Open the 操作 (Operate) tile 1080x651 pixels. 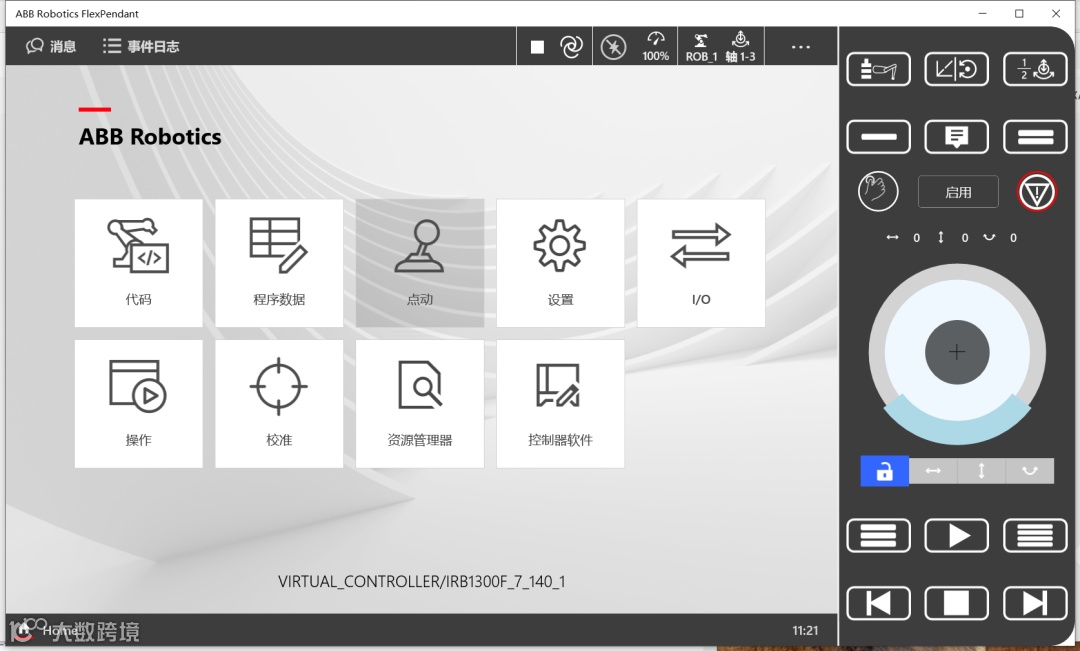(x=138, y=404)
